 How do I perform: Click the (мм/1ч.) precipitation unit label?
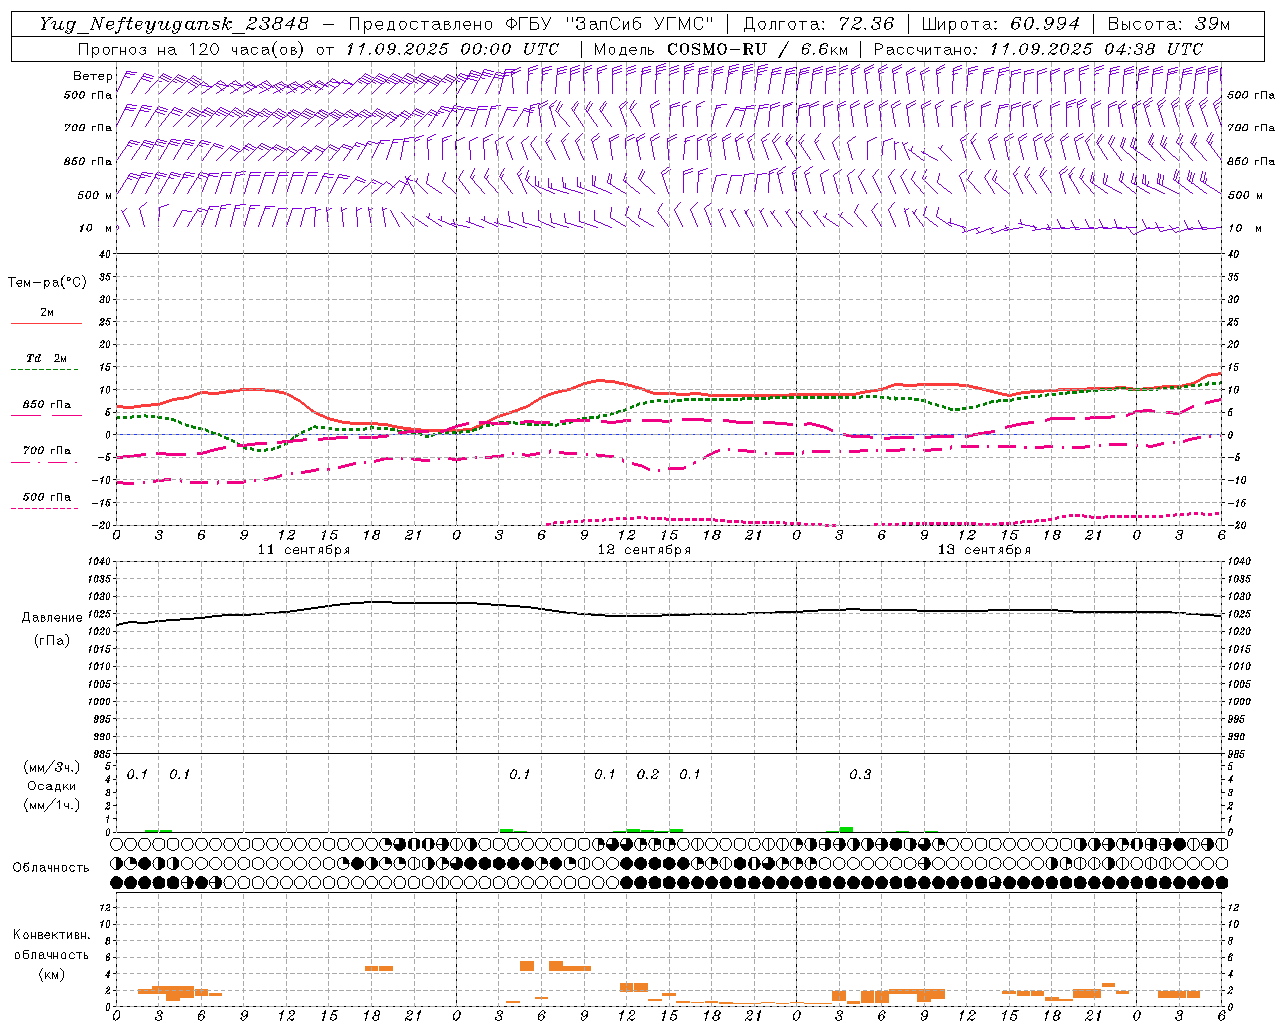coord(52,805)
